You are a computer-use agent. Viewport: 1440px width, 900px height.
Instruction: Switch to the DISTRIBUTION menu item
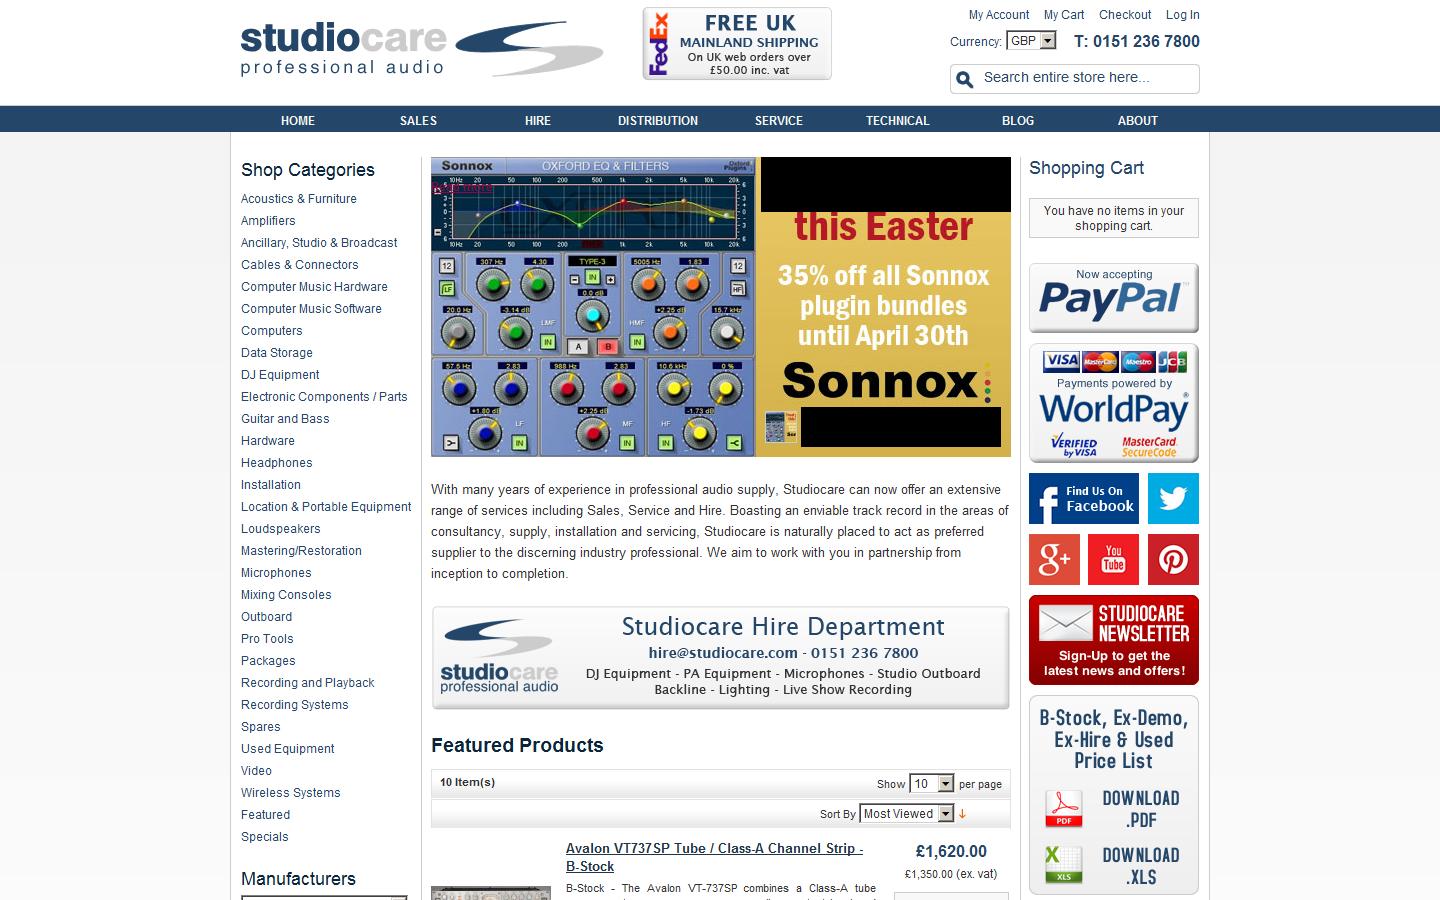[x=658, y=120]
